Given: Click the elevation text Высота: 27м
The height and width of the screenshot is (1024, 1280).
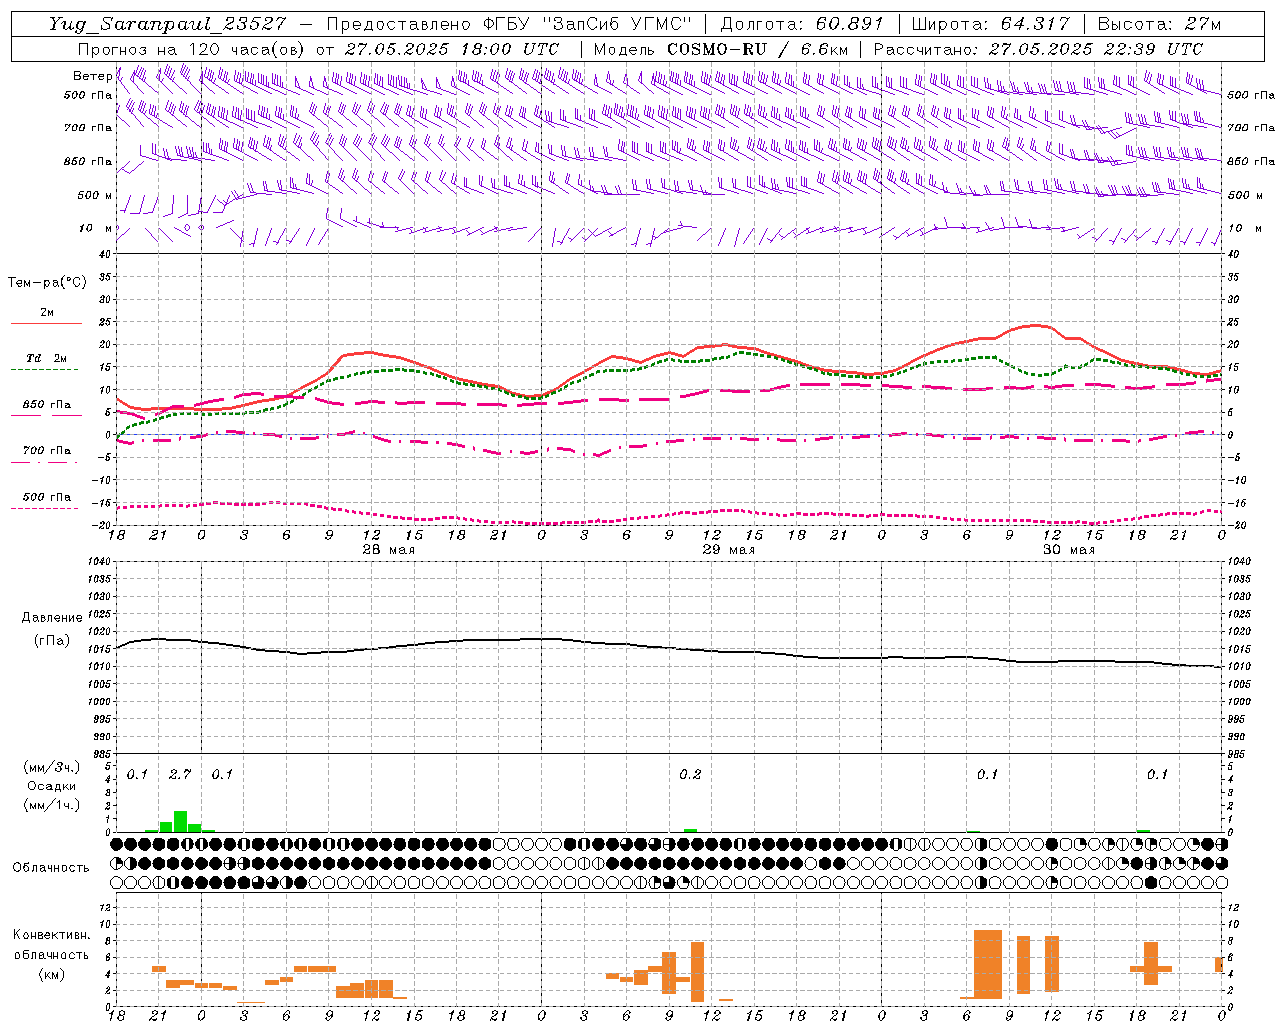Looking at the screenshot, I should click(1159, 24).
